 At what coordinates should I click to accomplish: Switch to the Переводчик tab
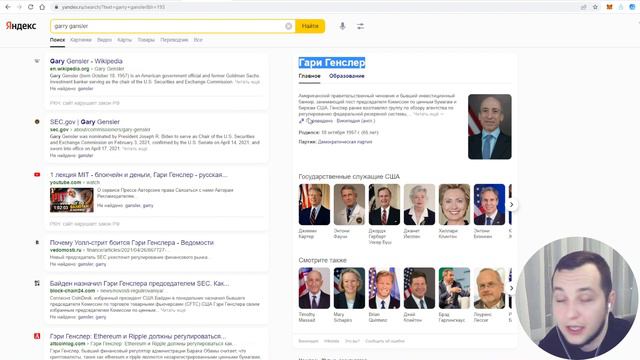[x=174, y=40]
